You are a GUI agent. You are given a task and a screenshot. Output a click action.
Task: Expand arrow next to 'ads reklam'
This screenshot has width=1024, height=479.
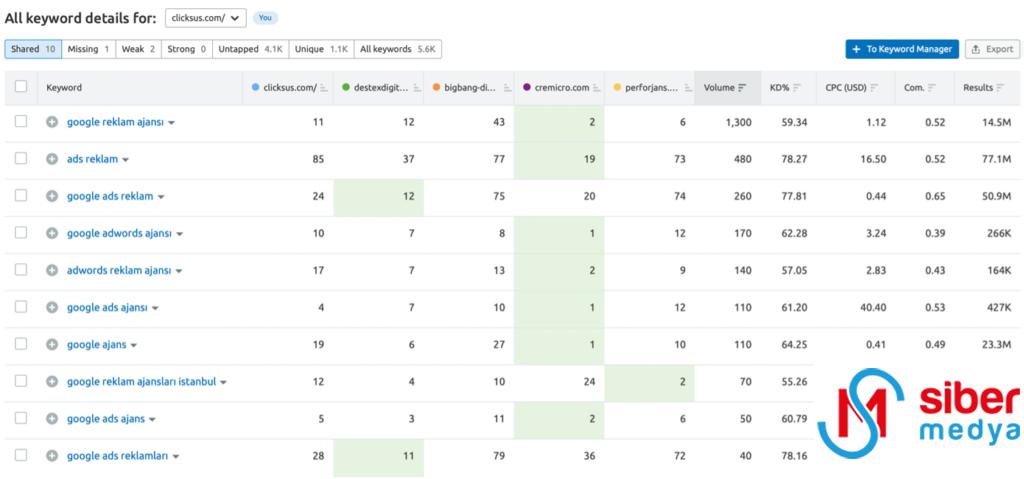[x=125, y=160]
